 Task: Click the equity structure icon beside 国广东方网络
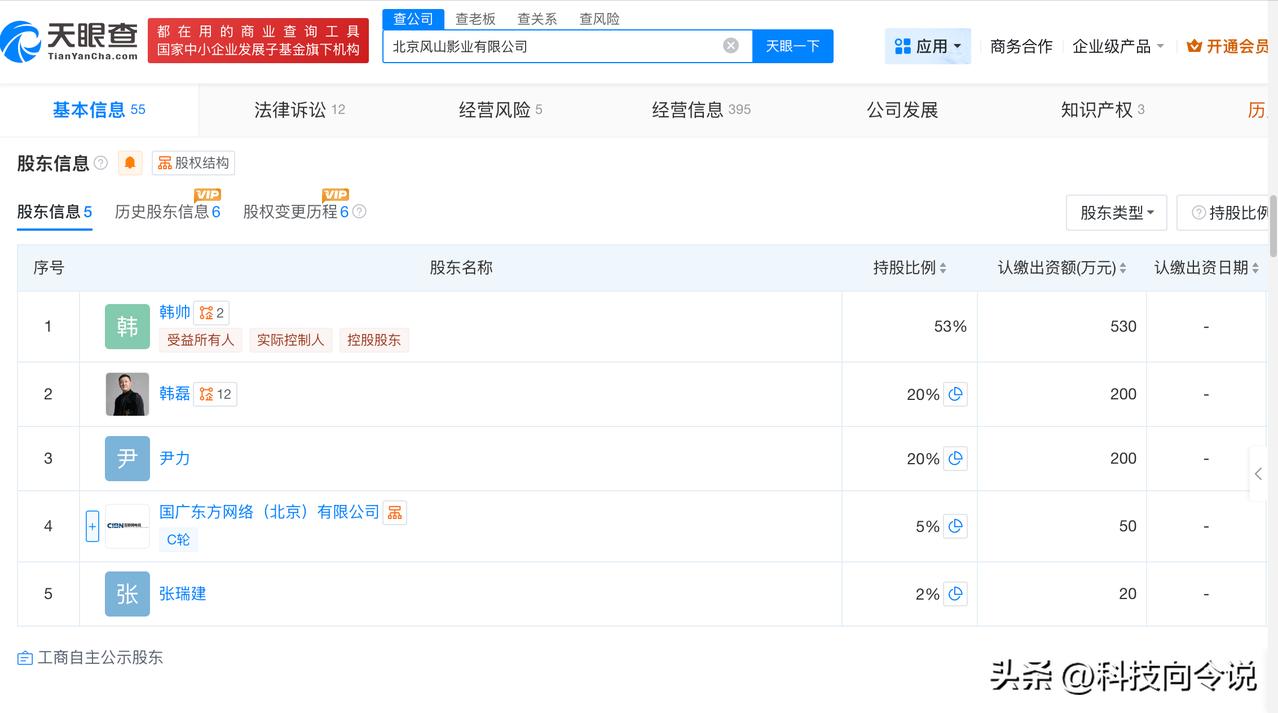pos(395,513)
